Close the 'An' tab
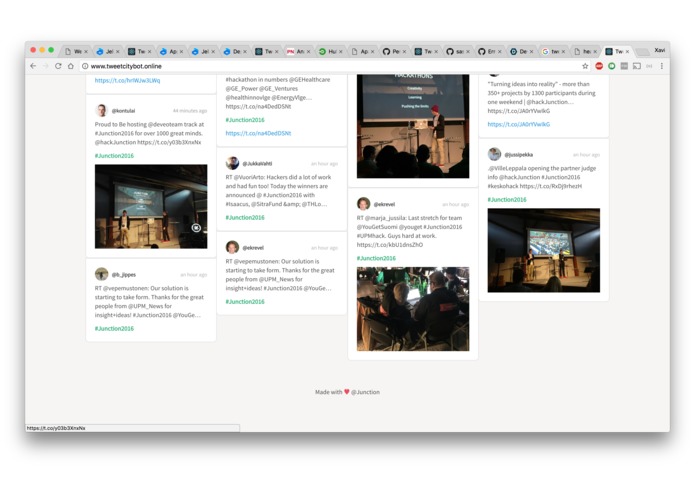695x494 pixels. tap(308, 52)
